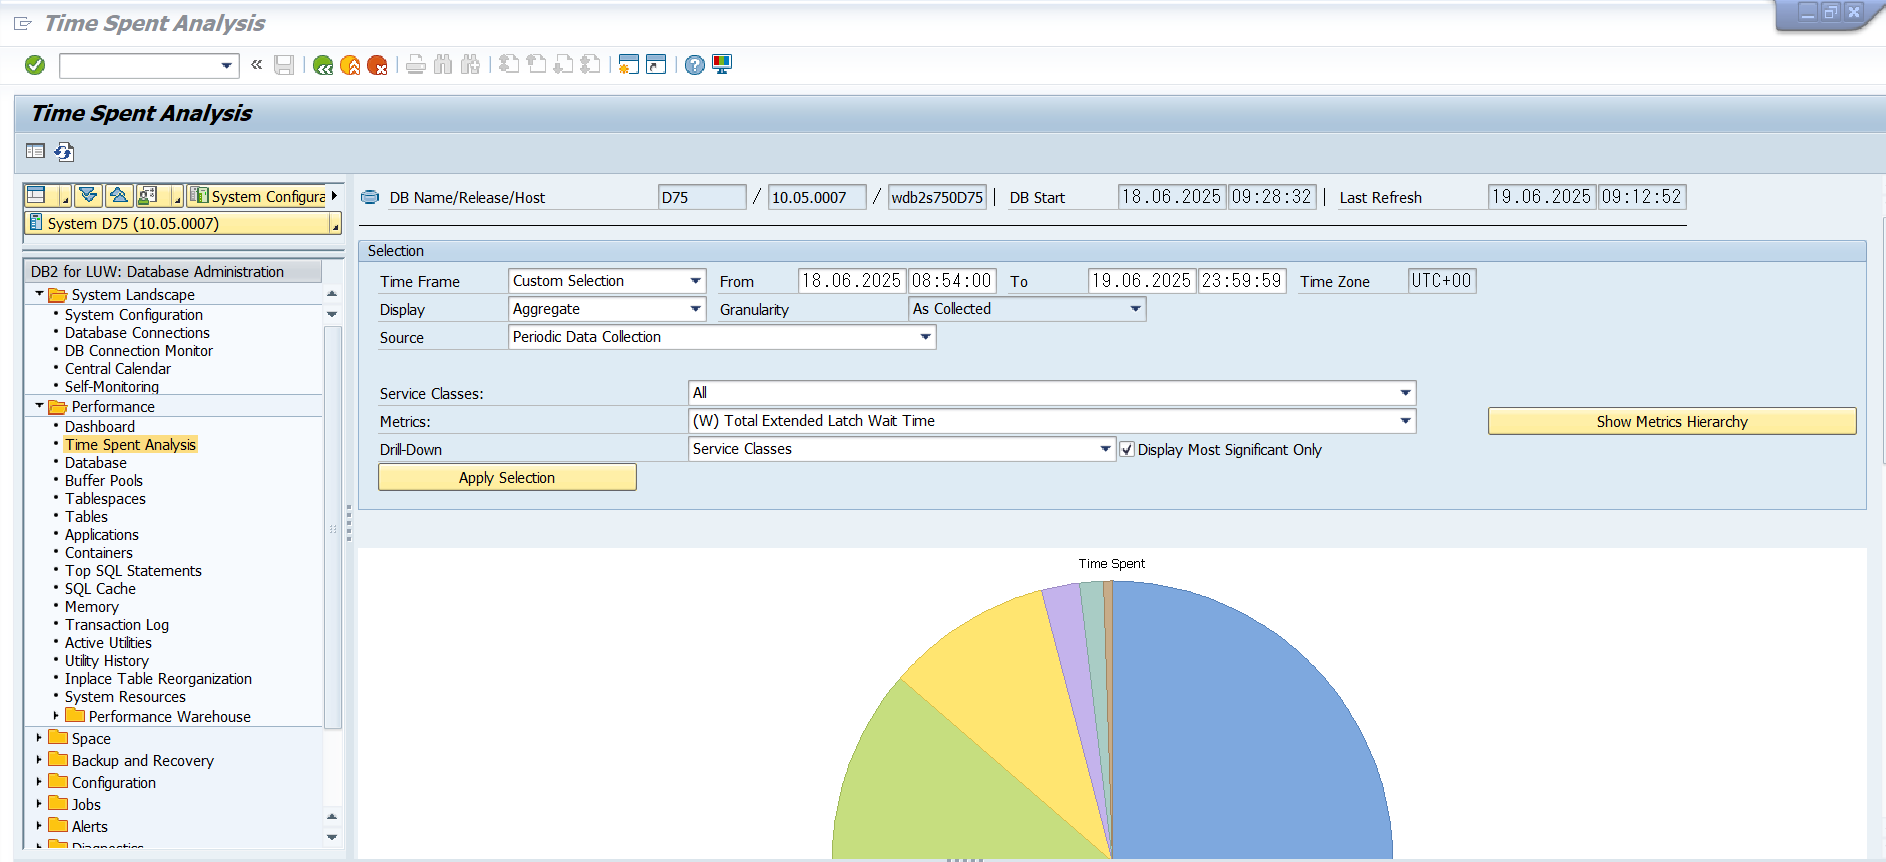
Task: Click the Customize Local Layout monitor icon
Action: pos(722,65)
